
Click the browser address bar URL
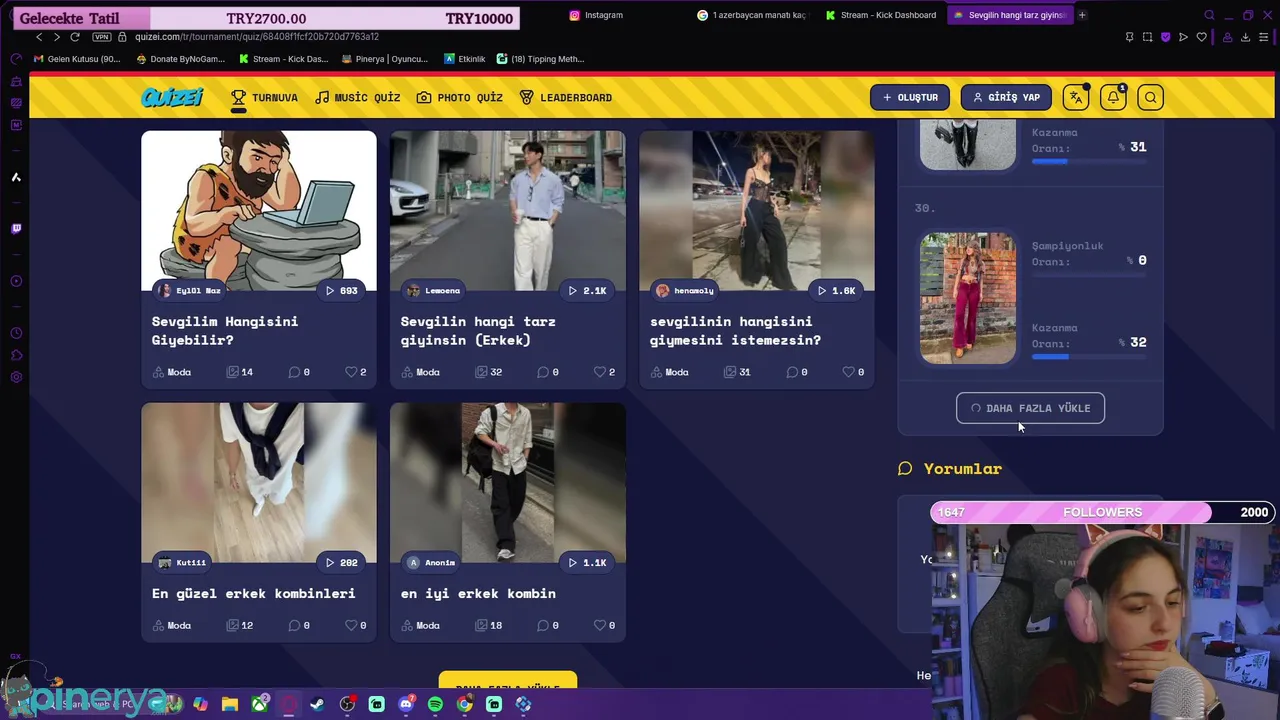tap(257, 37)
